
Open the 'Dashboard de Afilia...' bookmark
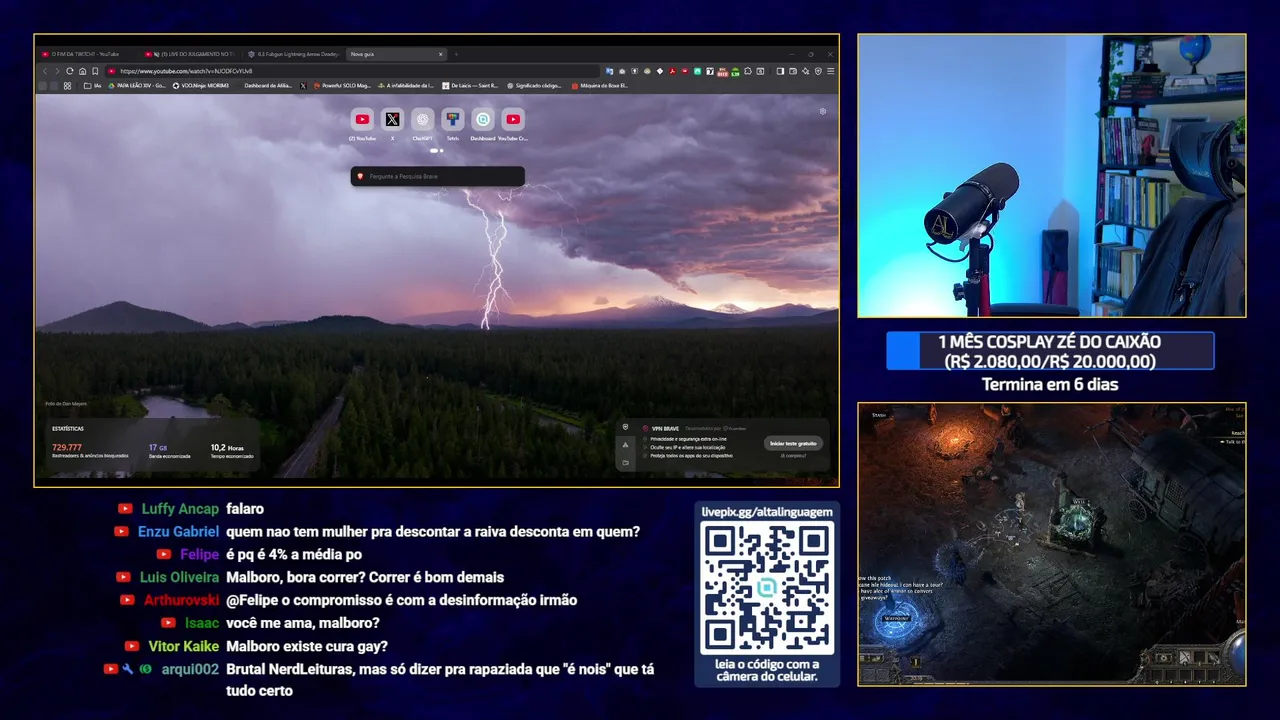click(268, 86)
